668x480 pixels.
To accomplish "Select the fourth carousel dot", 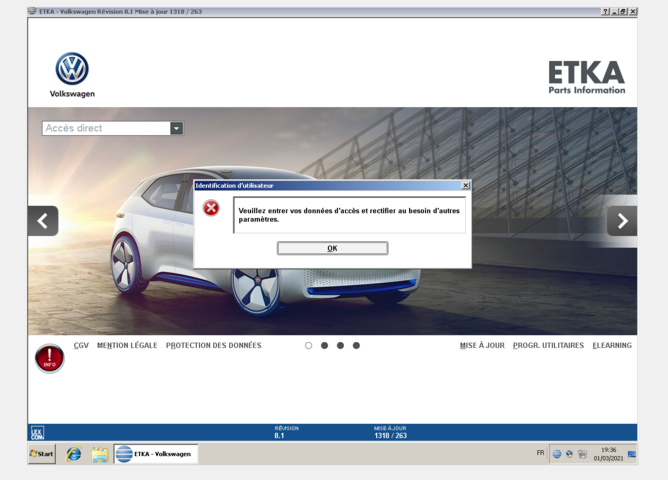I will [356, 345].
